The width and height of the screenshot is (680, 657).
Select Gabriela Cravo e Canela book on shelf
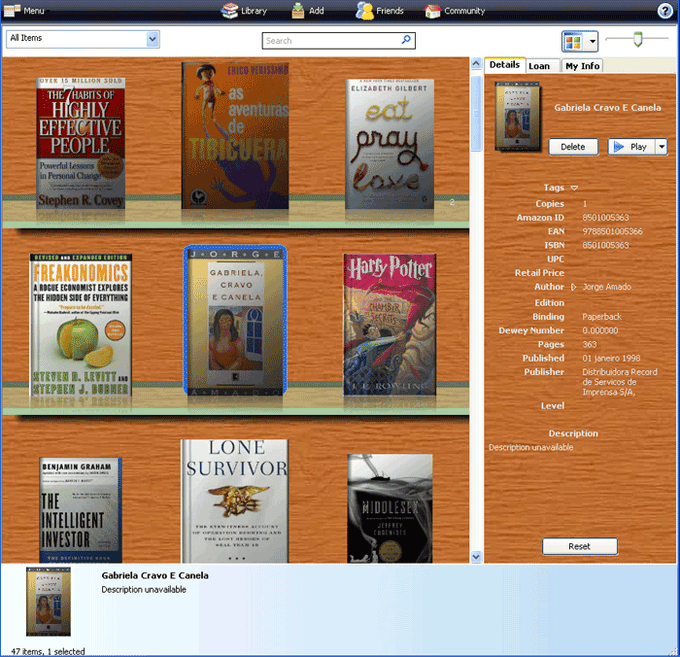[235, 320]
